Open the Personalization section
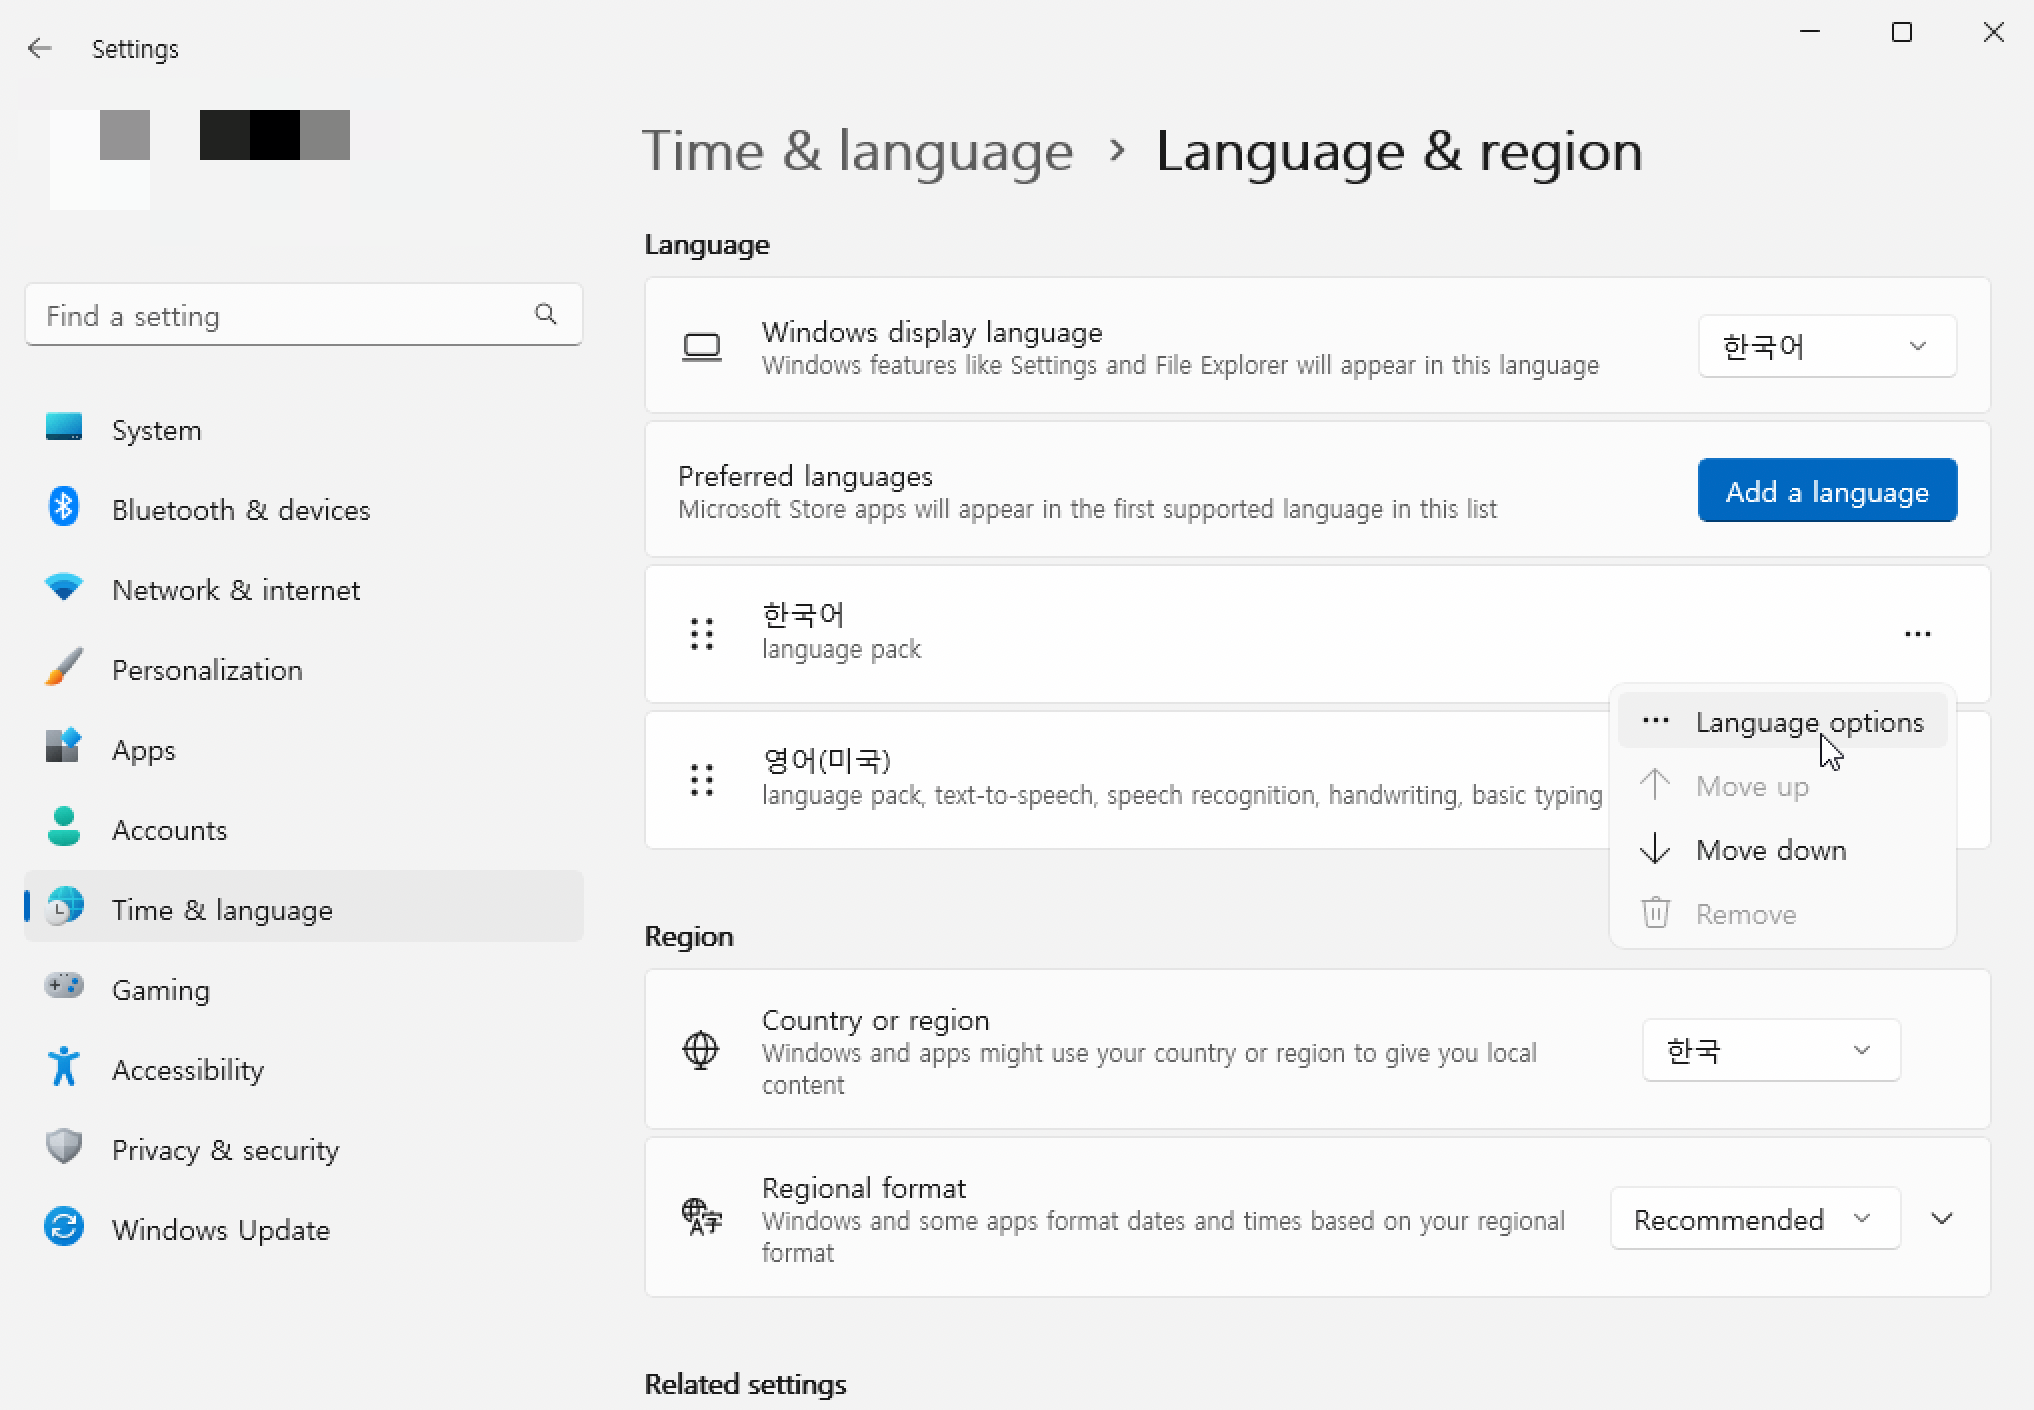Screen dimensions: 2034x1410 pos(206,670)
